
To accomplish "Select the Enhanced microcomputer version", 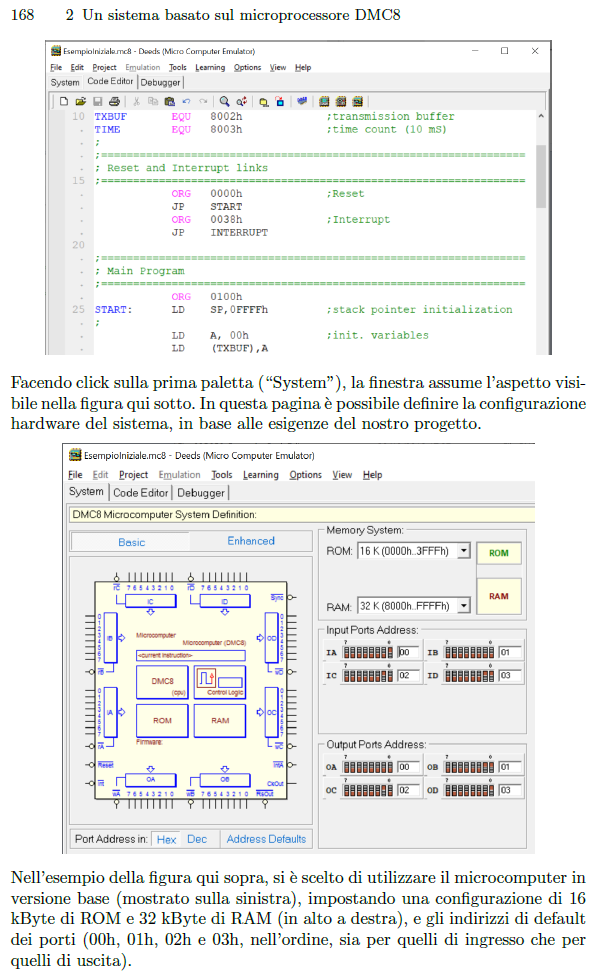I will (251, 541).
